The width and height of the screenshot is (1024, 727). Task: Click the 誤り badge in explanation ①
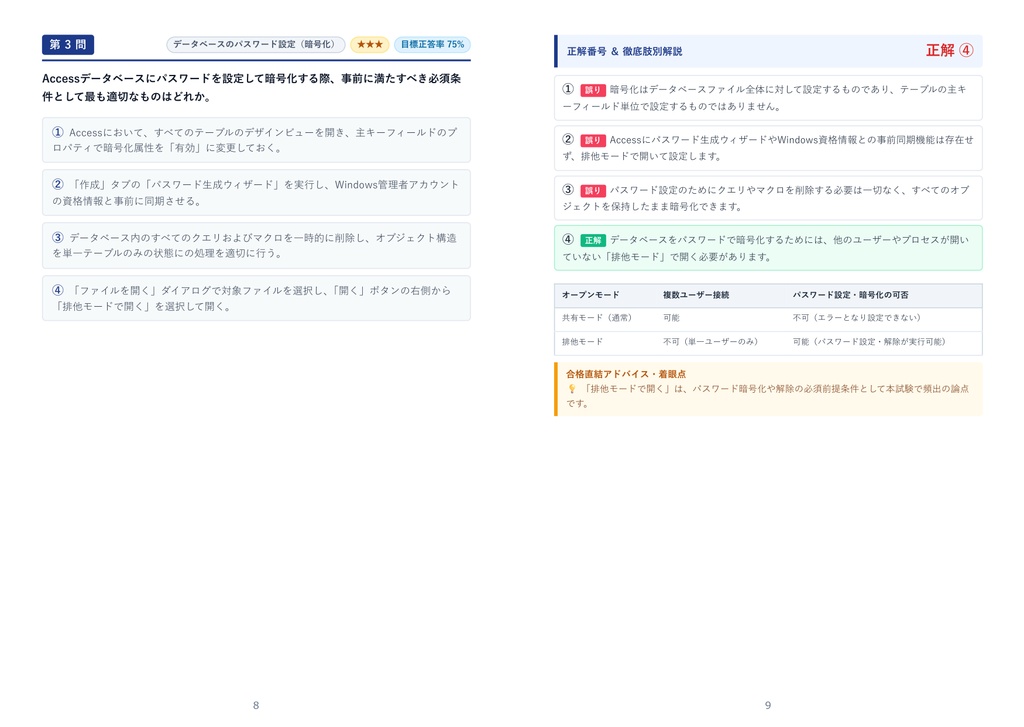pyautogui.click(x=592, y=90)
